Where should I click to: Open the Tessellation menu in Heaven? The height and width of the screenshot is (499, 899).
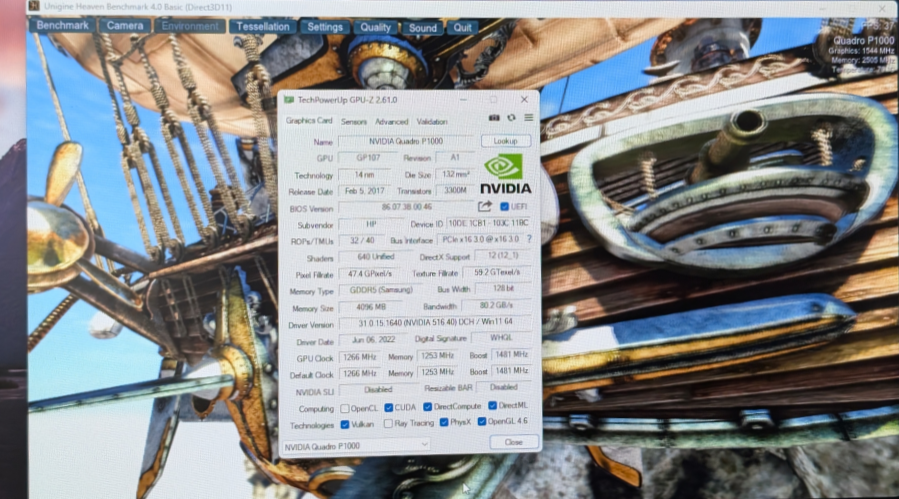(x=263, y=27)
